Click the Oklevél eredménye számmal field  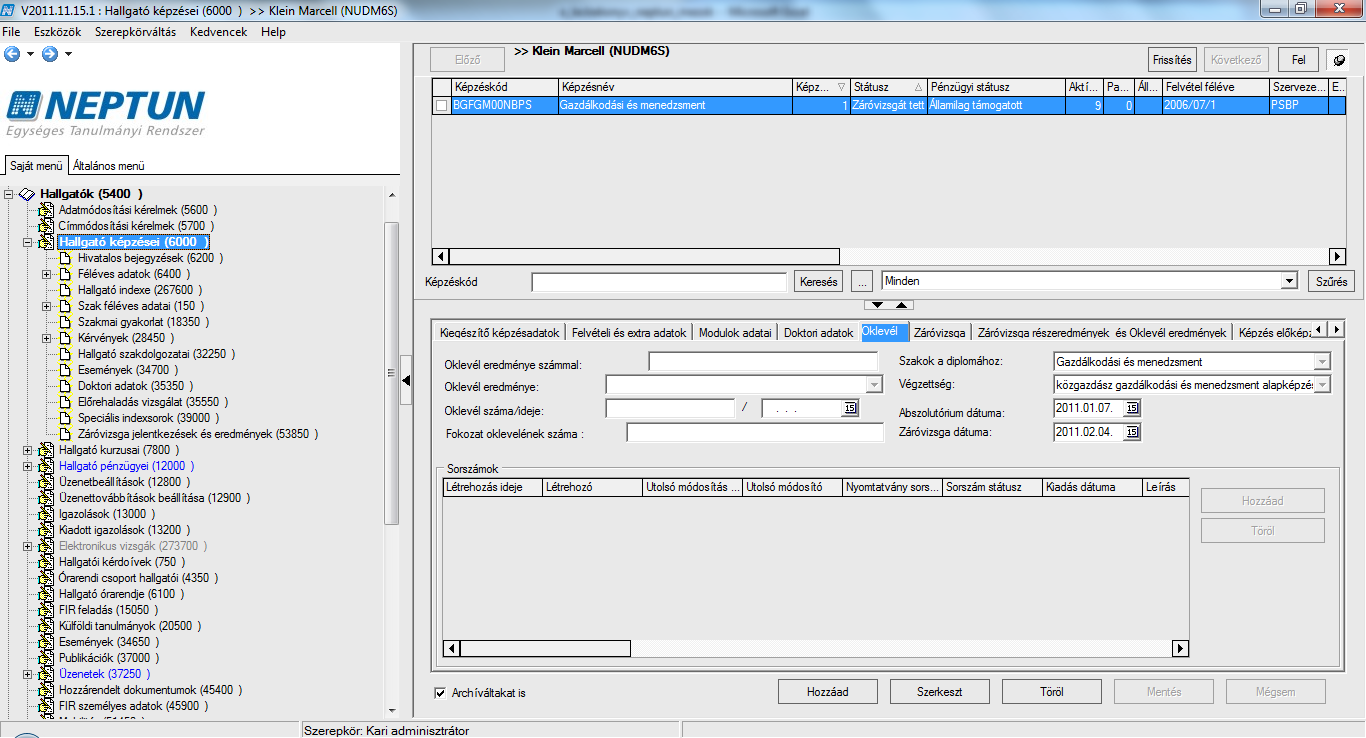(763, 362)
